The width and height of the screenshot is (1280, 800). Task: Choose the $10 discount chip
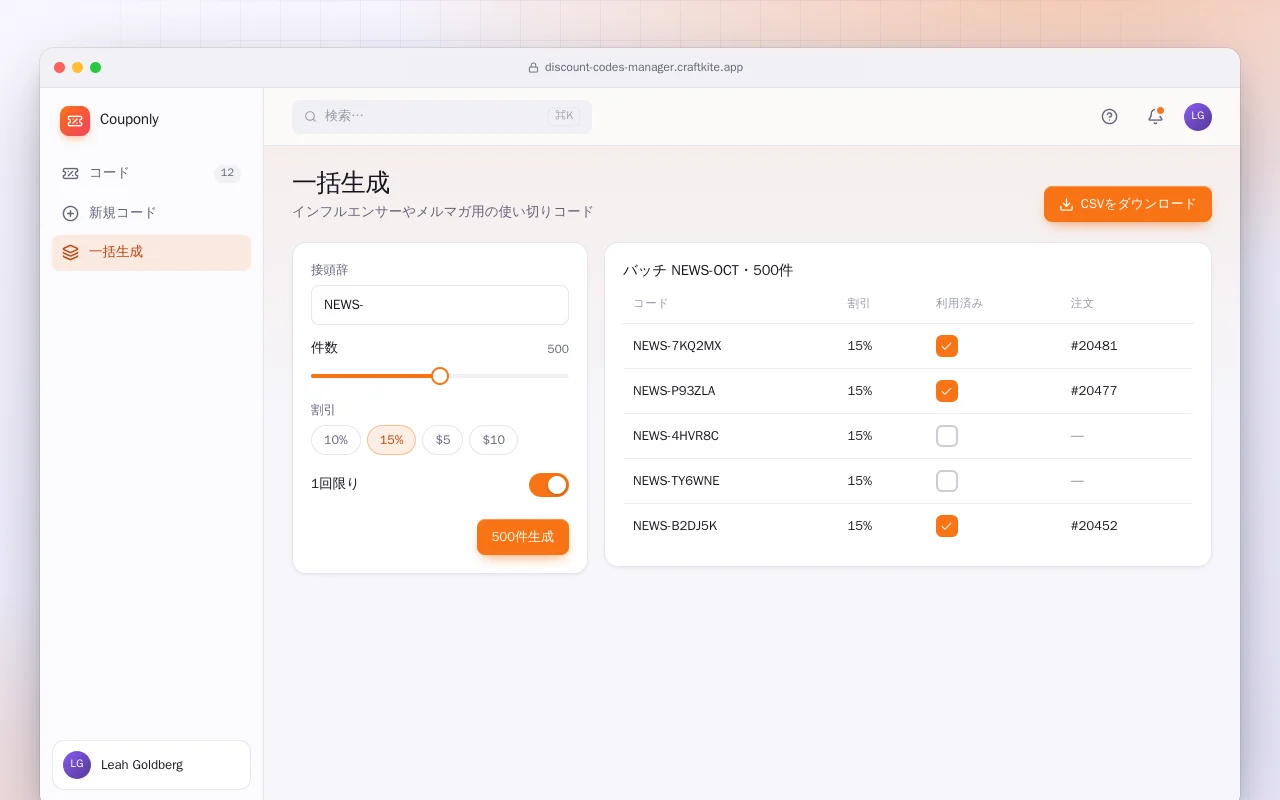[x=494, y=440]
